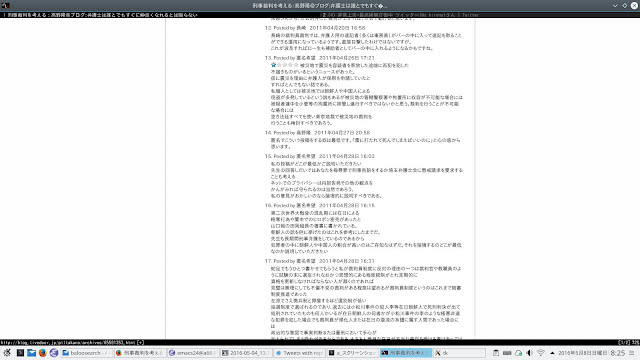Switch to the 2016-05-04 image taskbar window
640x360 pixels.
coord(246,353)
